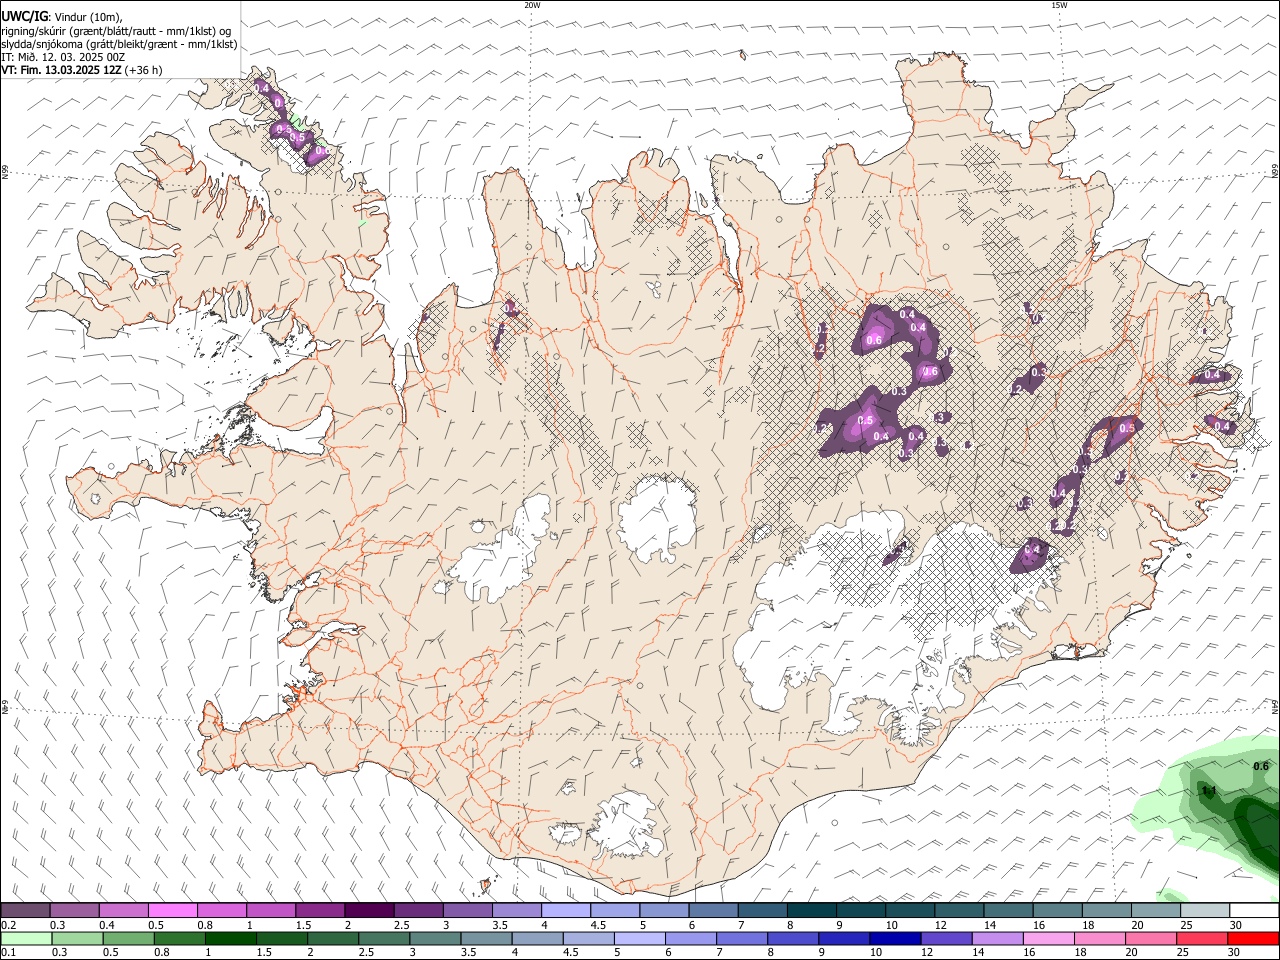This screenshot has width=1280, height=960.
Task: Click the white swatch labeled 30, upper scale
Action: pos(1254,910)
